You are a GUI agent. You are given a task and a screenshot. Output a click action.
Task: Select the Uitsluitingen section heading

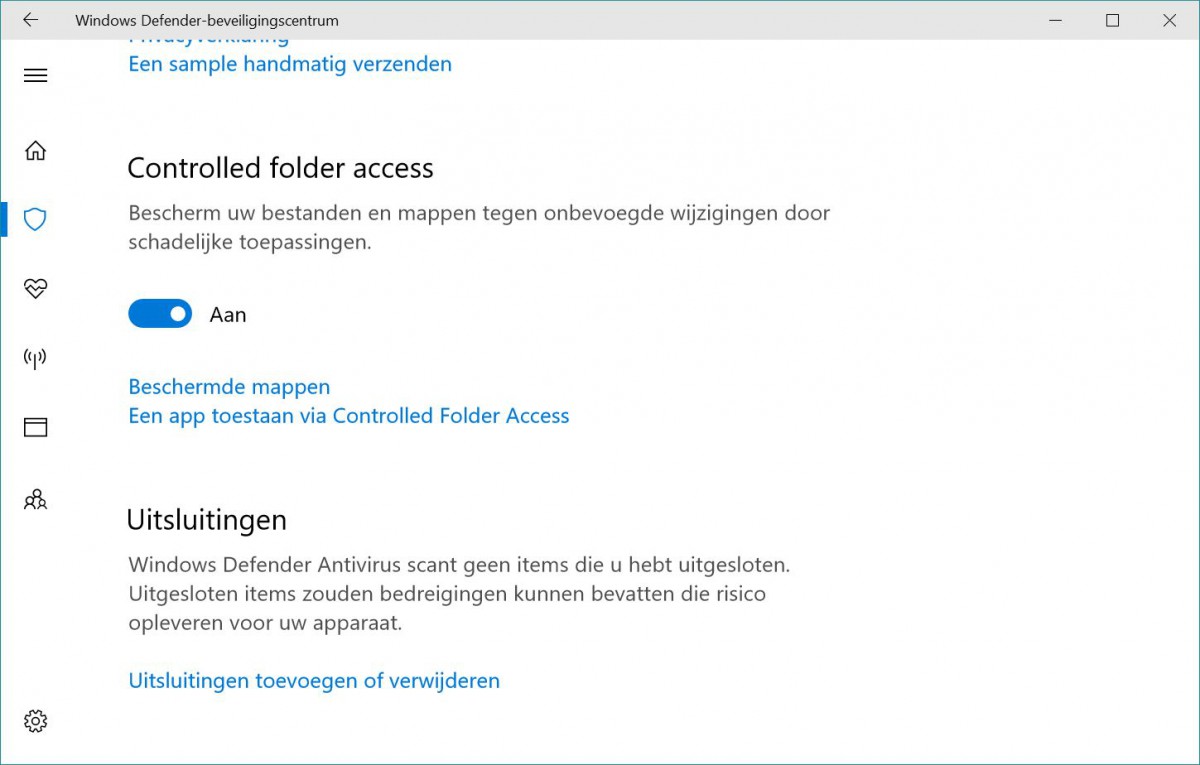(x=206, y=519)
